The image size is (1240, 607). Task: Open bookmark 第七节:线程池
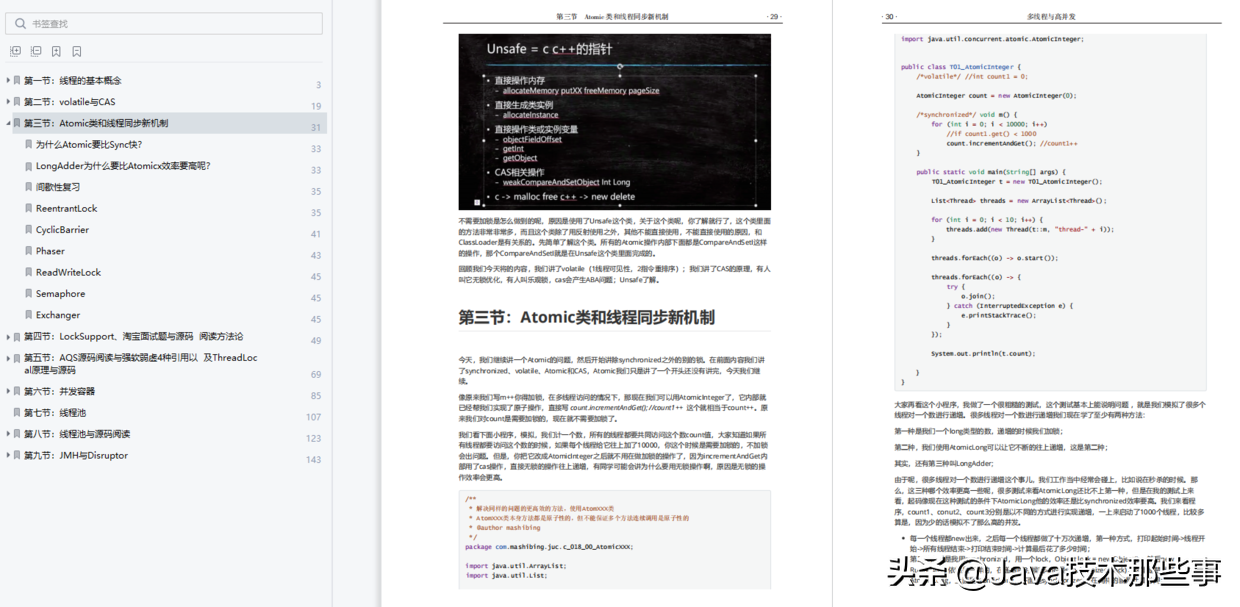coord(55,413)
